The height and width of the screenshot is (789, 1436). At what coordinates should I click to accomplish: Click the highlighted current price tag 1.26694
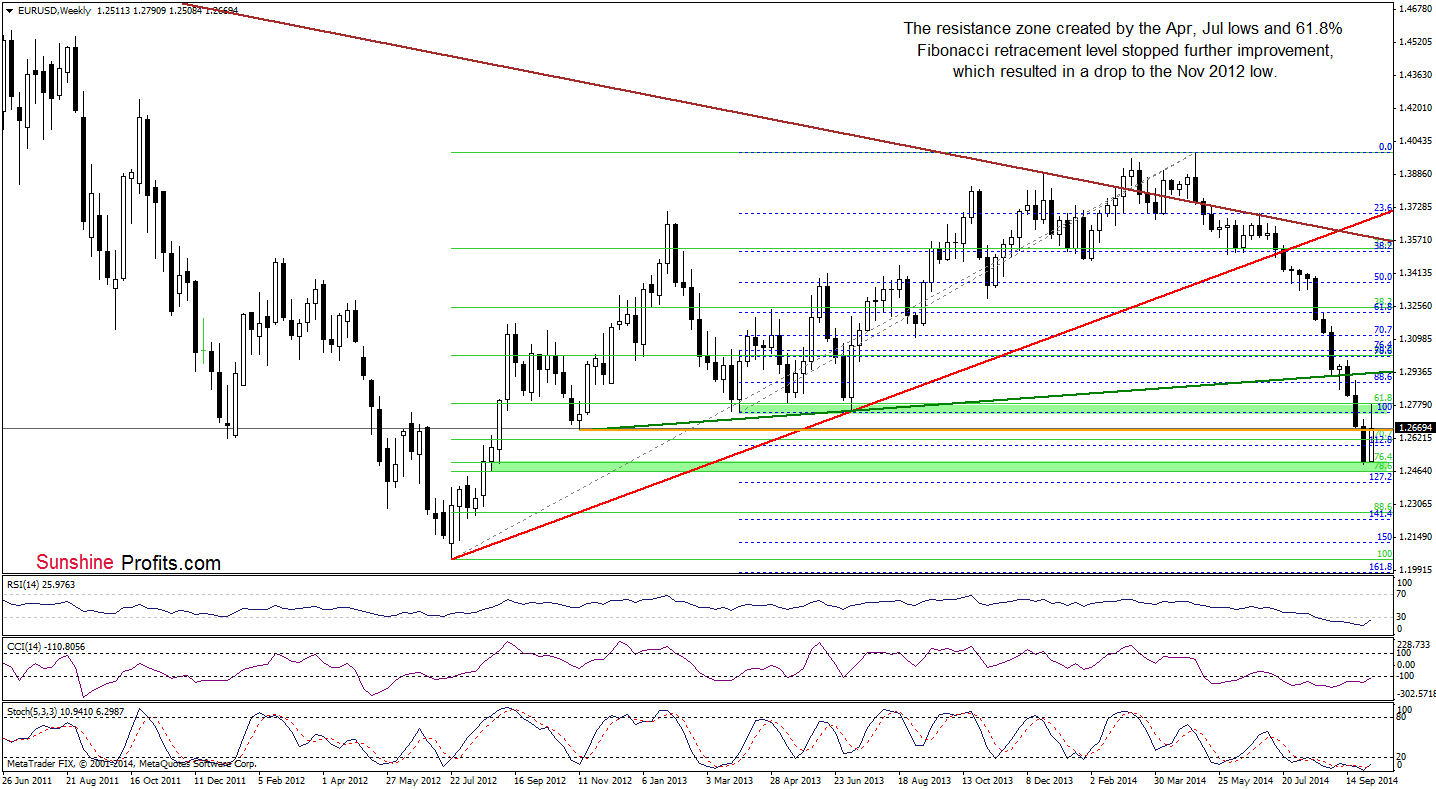click(1415, 427)
